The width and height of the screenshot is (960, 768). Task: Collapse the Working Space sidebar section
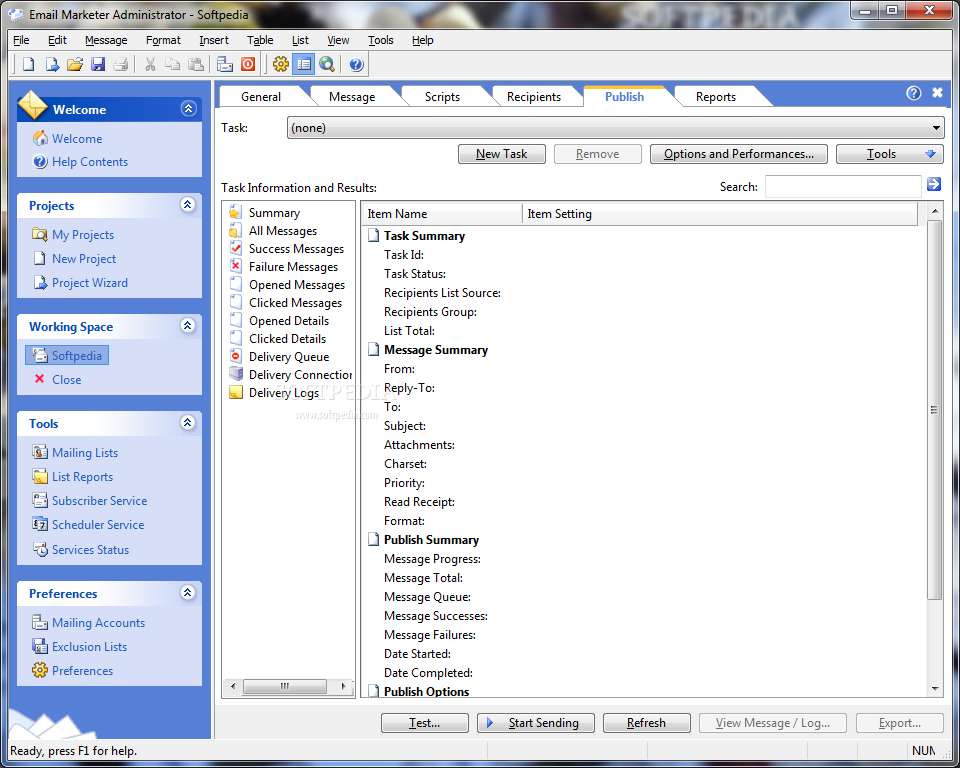[188, 325]
